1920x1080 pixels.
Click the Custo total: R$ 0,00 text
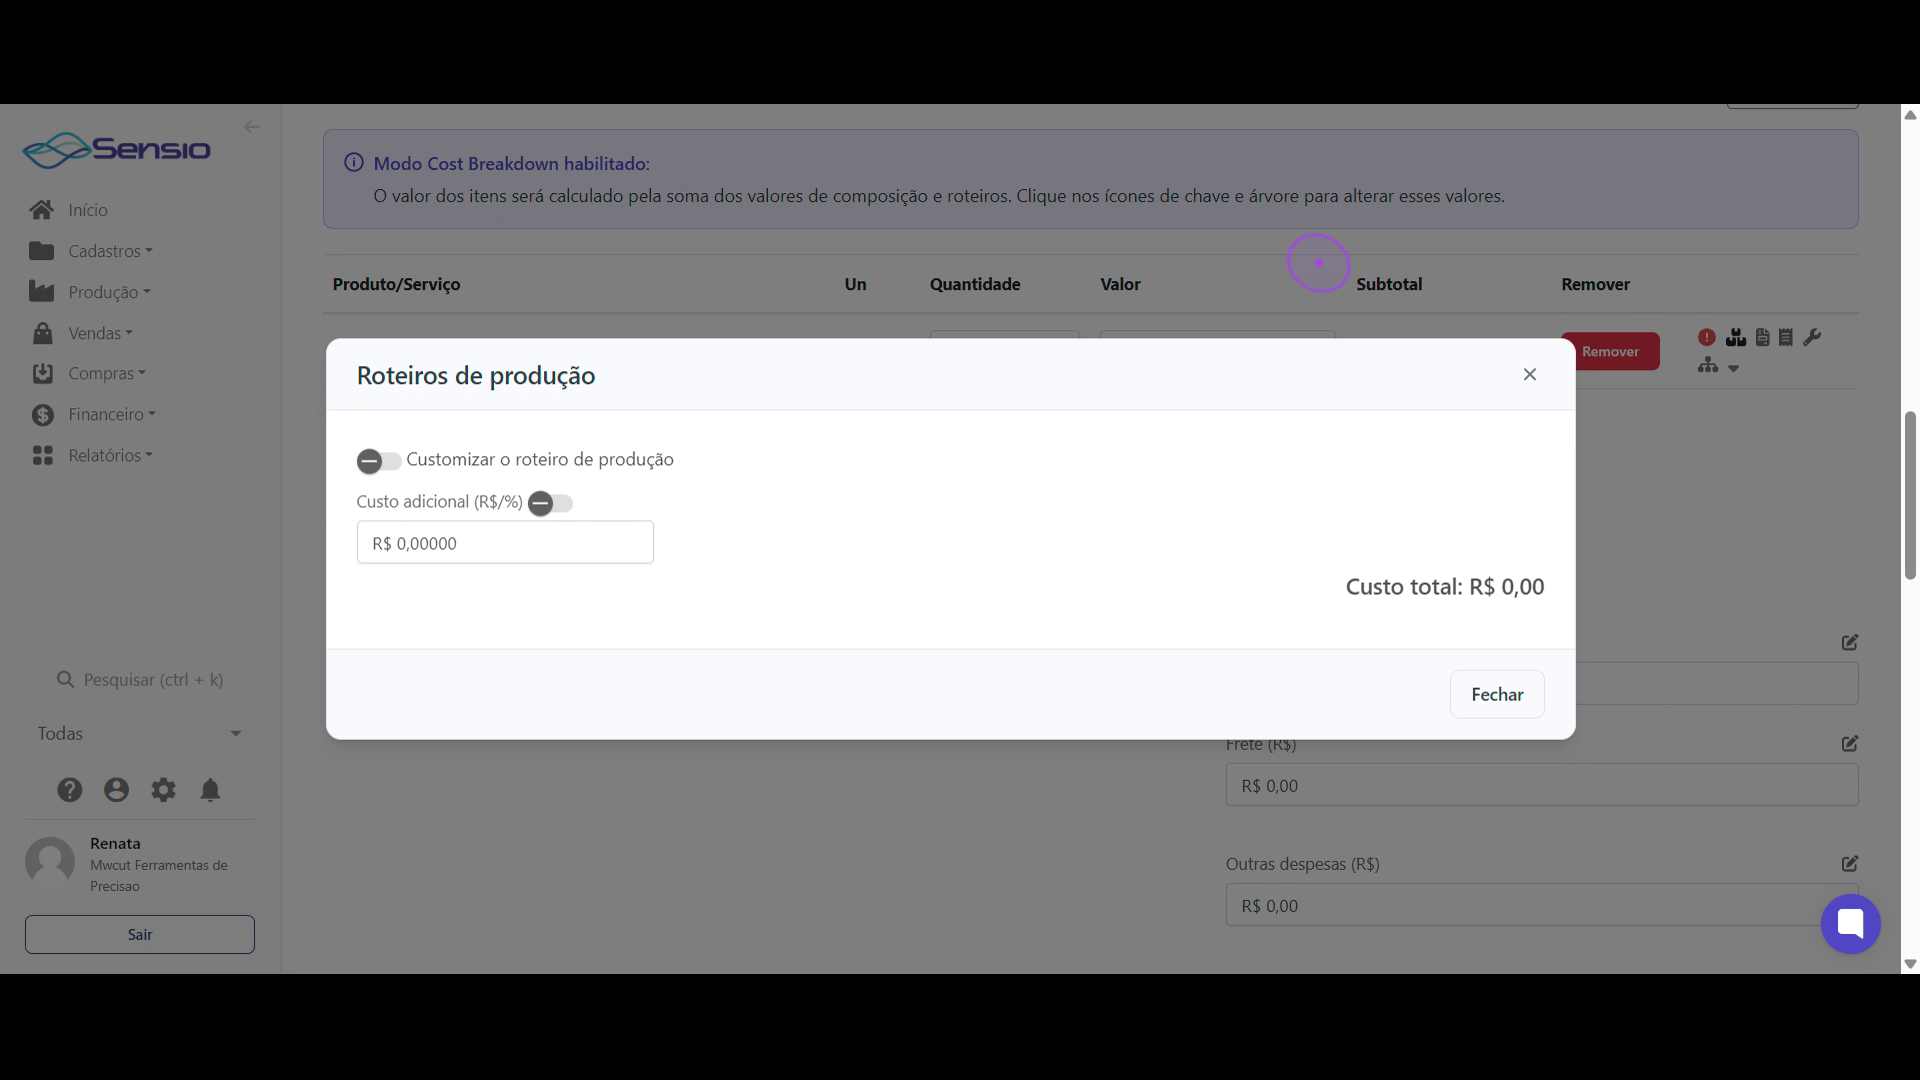pyautogui.click(x=1444, y=587)
